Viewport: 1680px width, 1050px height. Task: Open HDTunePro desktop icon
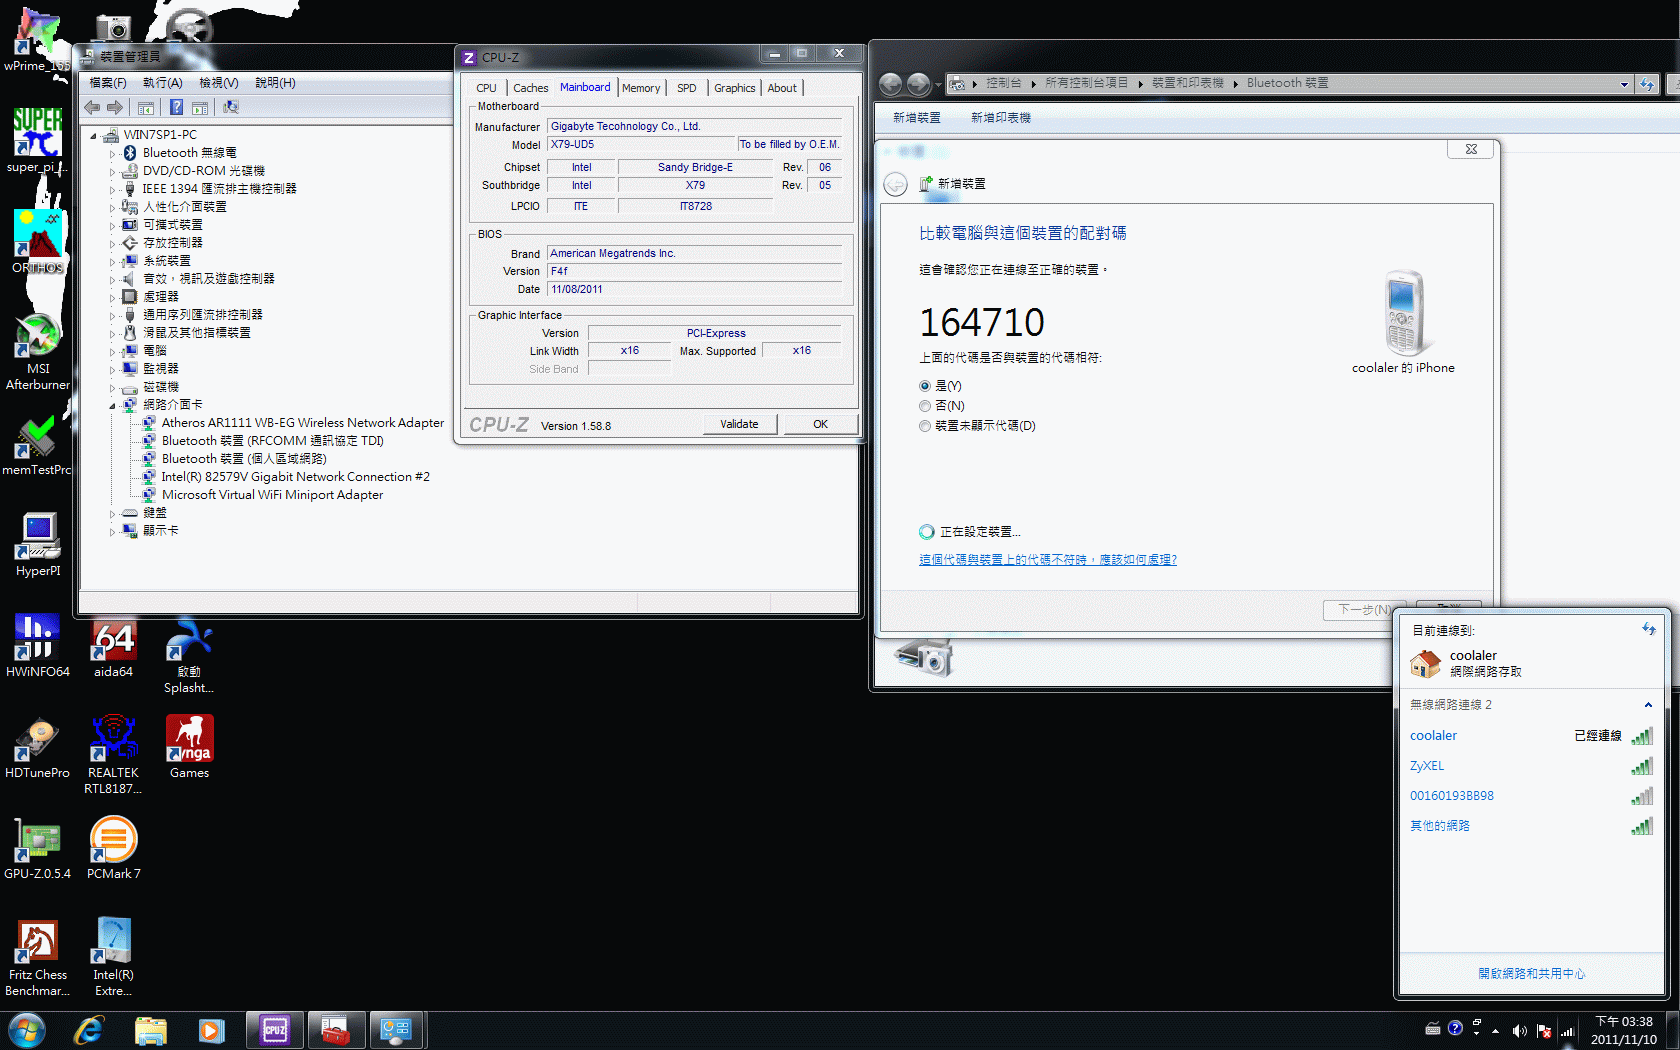point(38,748)
